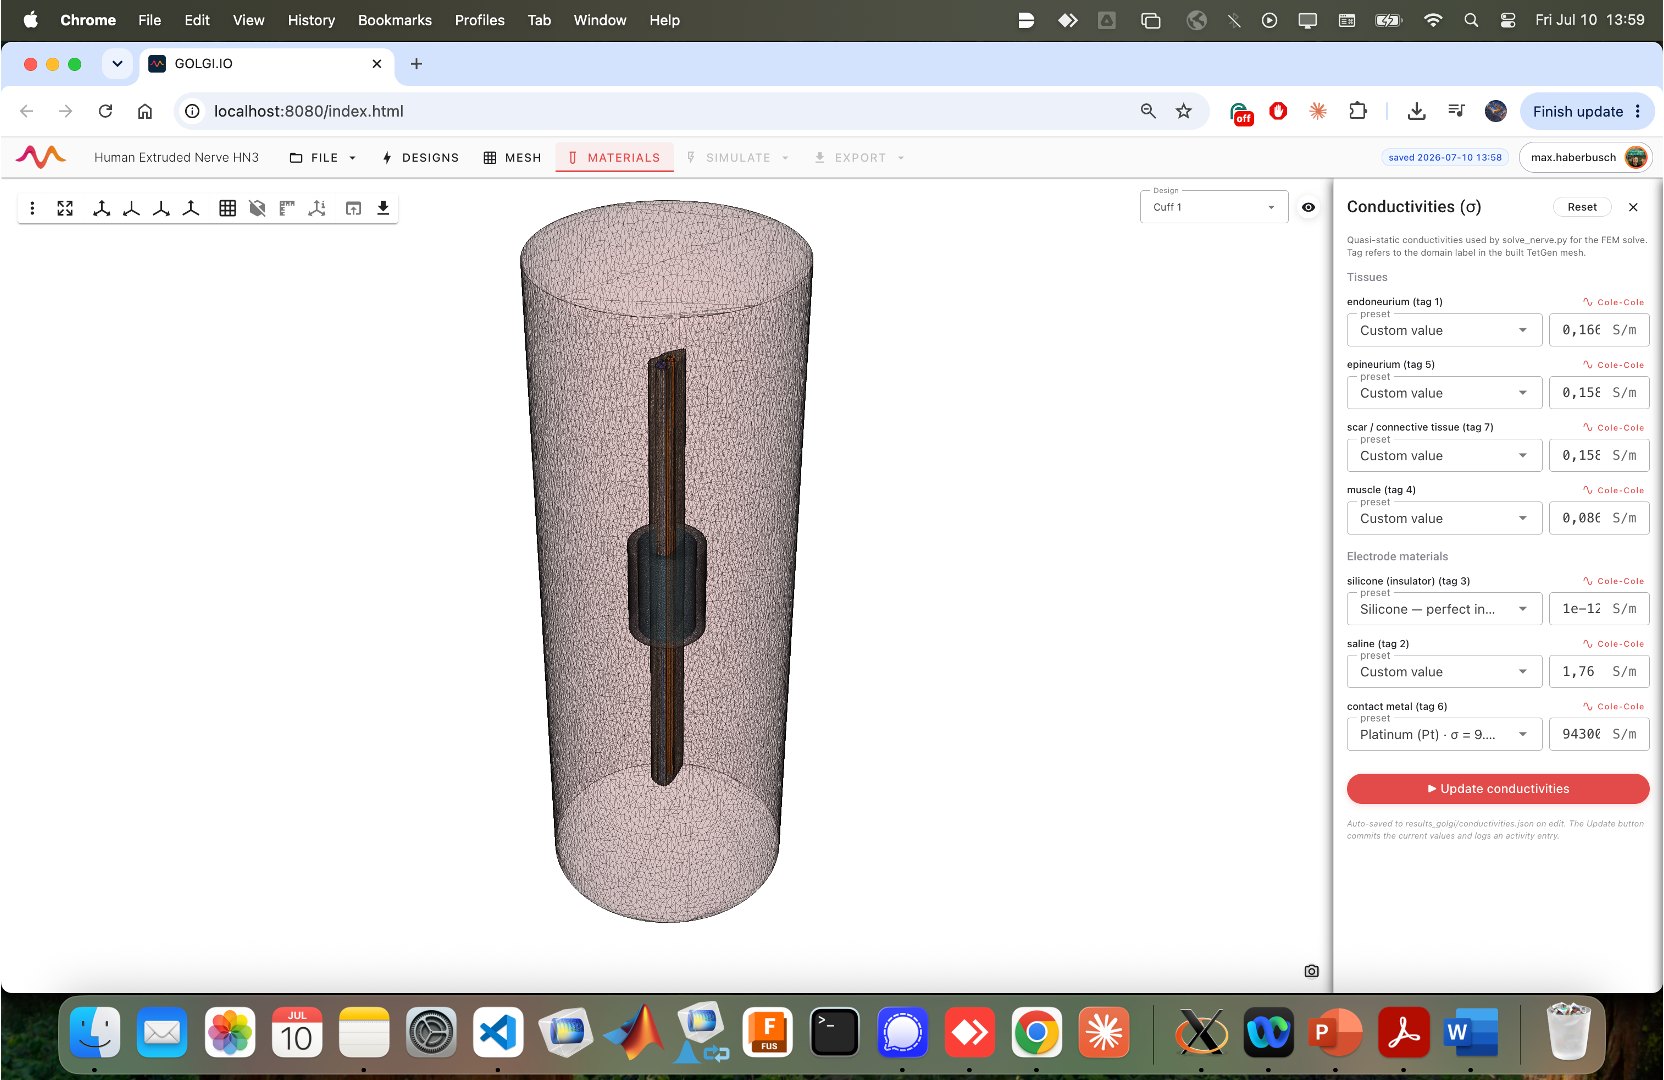Click the fit-to-view expand arrows icon

click(x=65, y=208)
